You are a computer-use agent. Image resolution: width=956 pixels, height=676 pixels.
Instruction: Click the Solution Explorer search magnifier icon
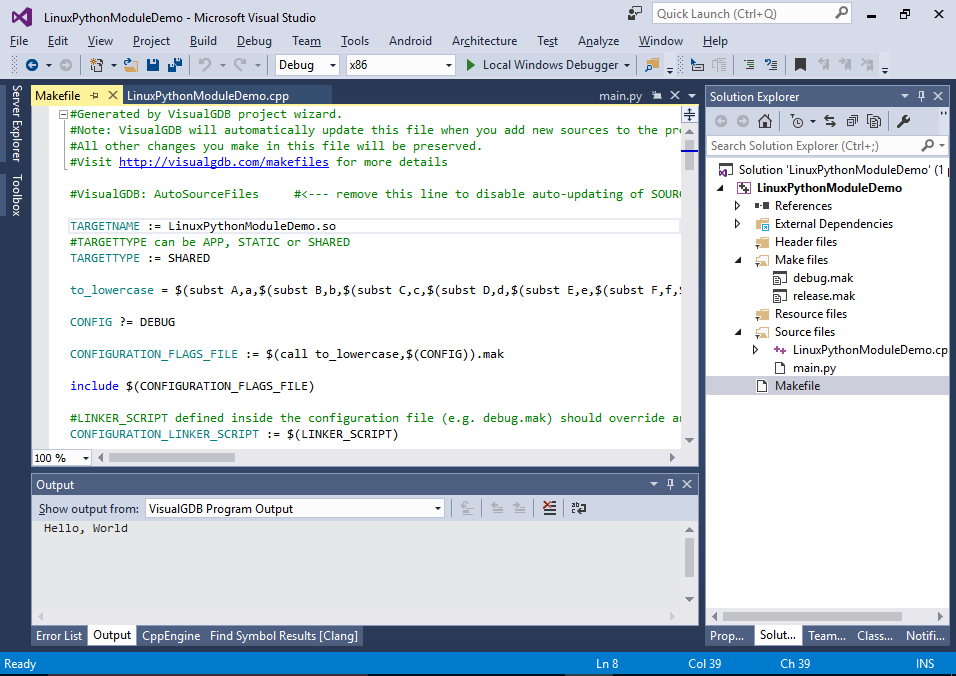(927, 146)
